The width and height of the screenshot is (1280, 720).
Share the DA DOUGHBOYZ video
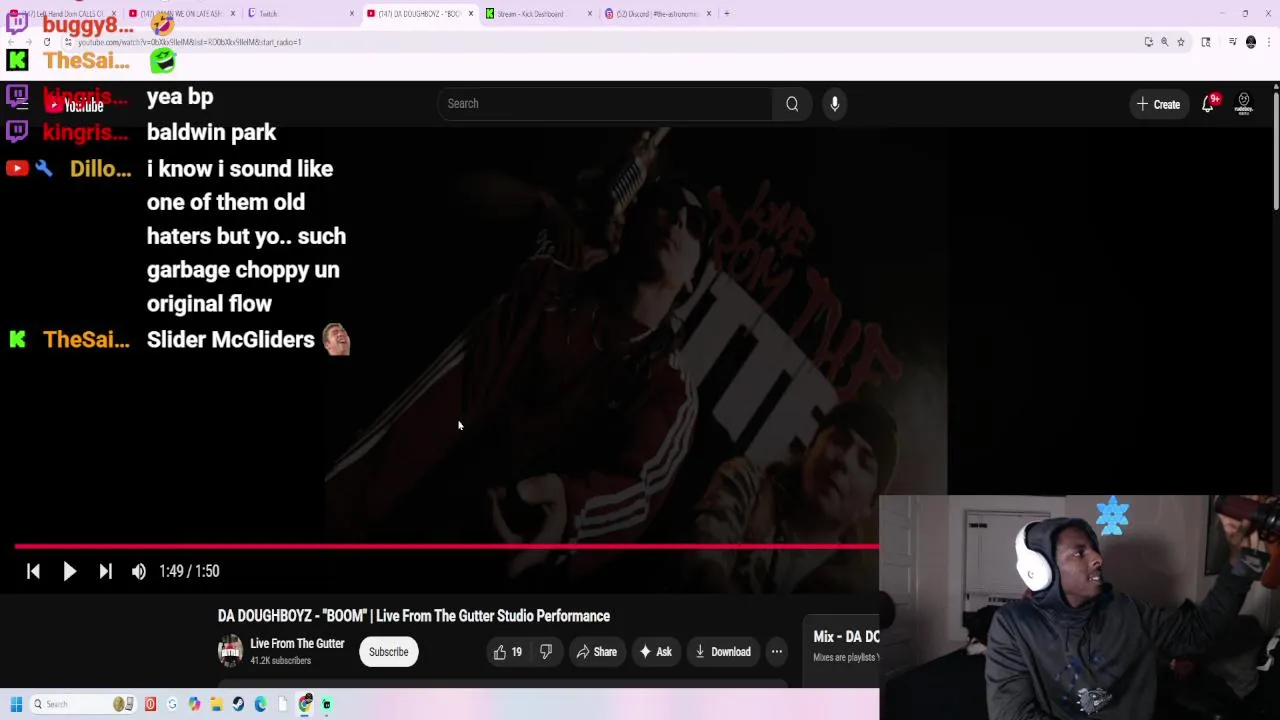[x=597, y=652]
